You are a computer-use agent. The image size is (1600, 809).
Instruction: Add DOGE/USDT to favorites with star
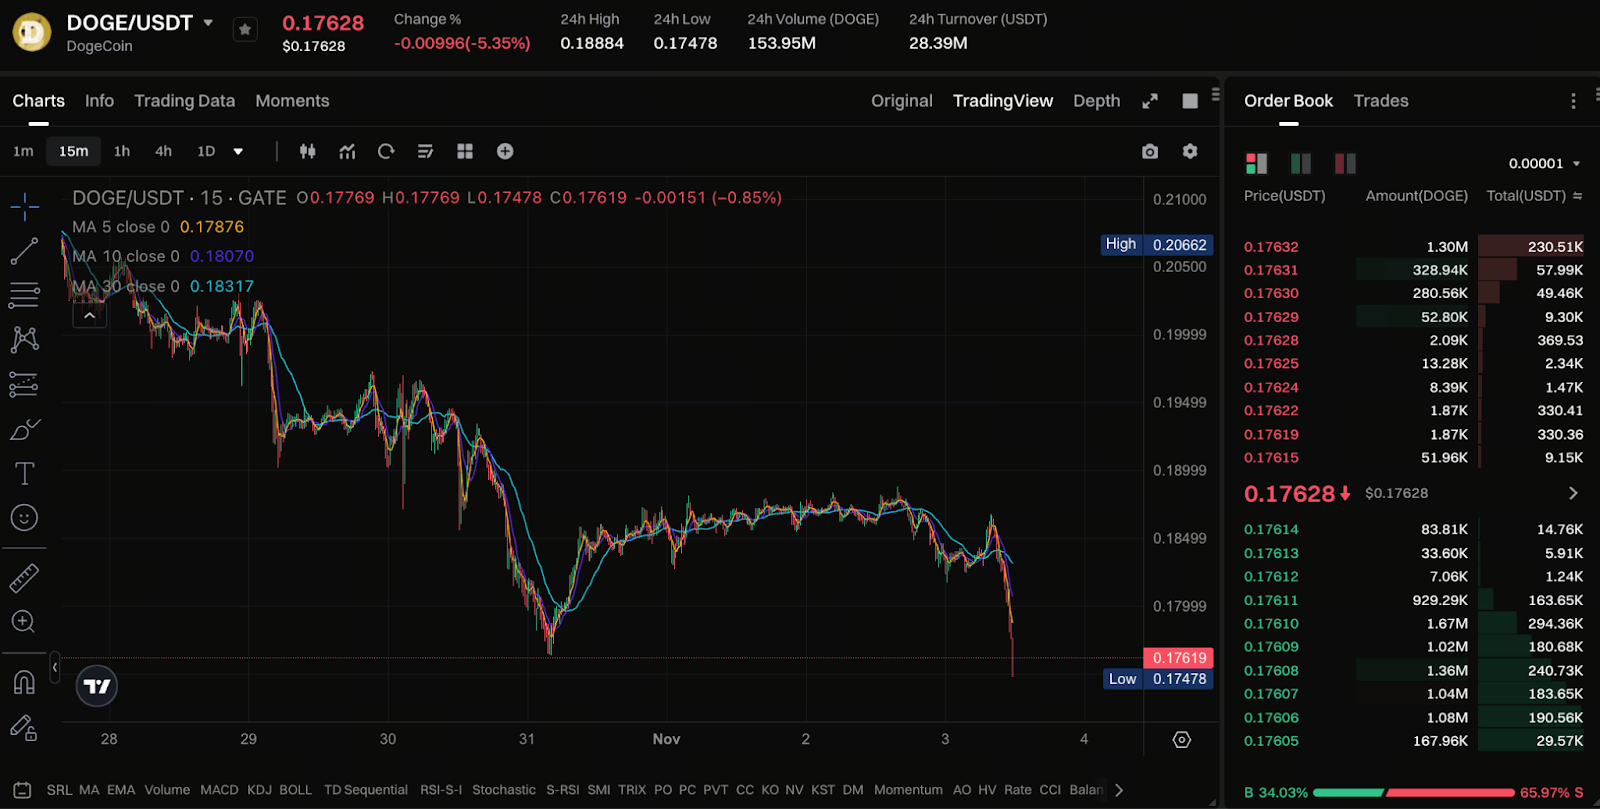click(245, 30)
